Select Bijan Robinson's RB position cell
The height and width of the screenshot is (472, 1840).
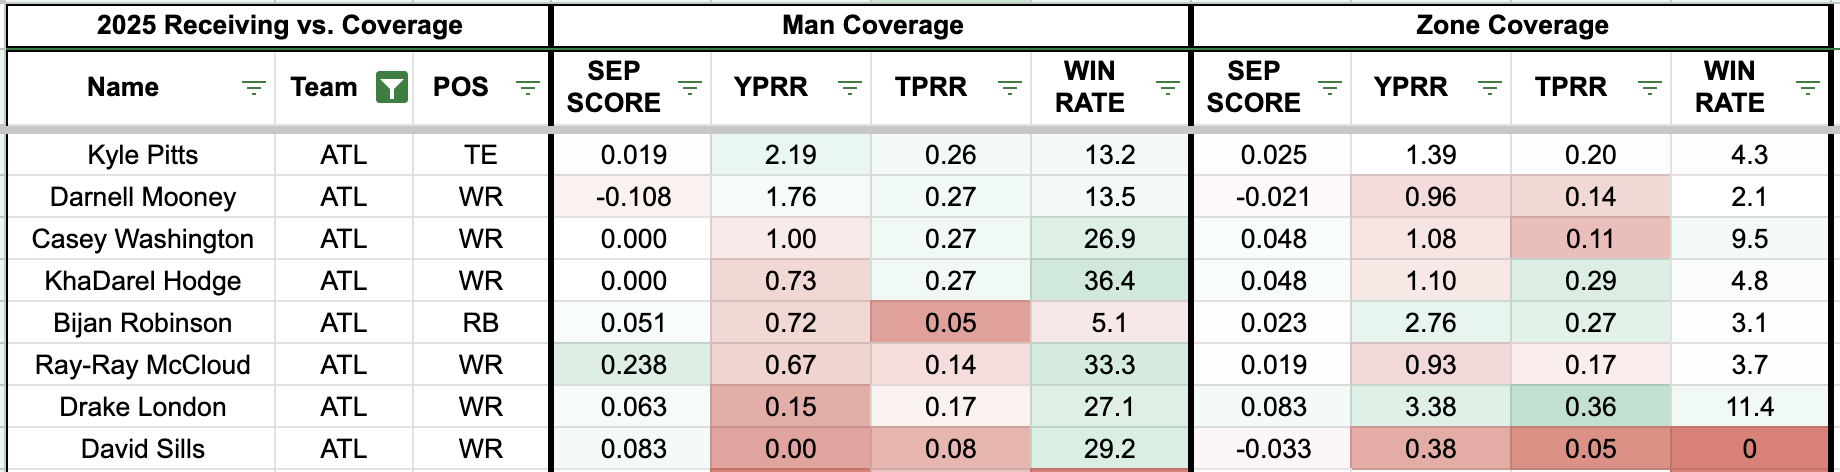[480, 323]
